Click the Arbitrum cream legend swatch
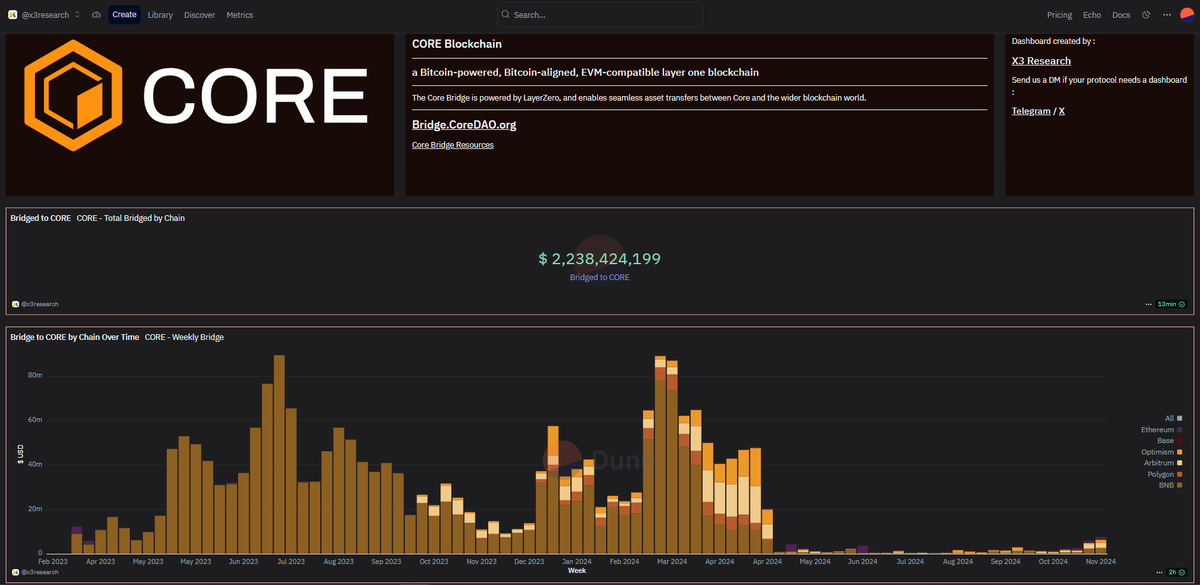This screenshot has width=1200, height=585. 1180,463
